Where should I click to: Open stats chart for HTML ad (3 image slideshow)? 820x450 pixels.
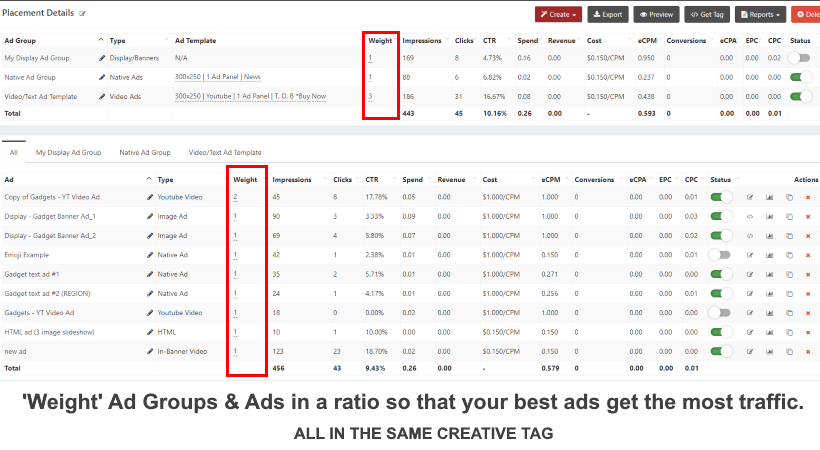point(769,332)
